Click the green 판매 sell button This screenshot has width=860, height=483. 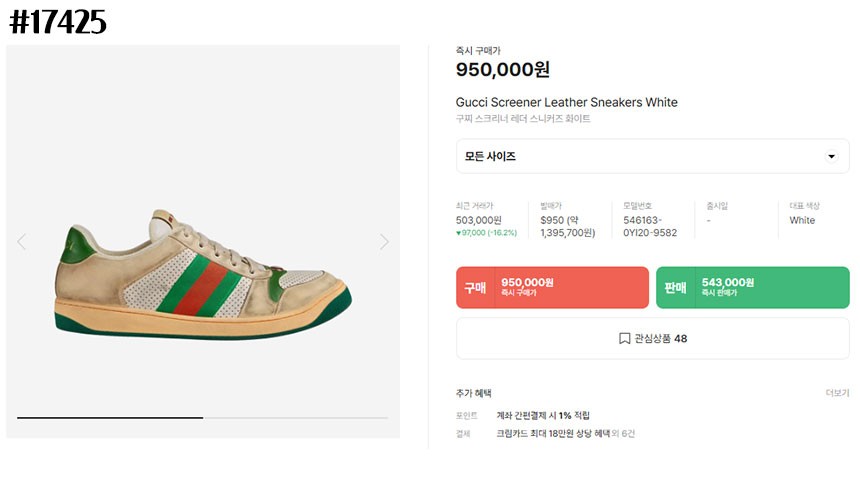[752, 287]
